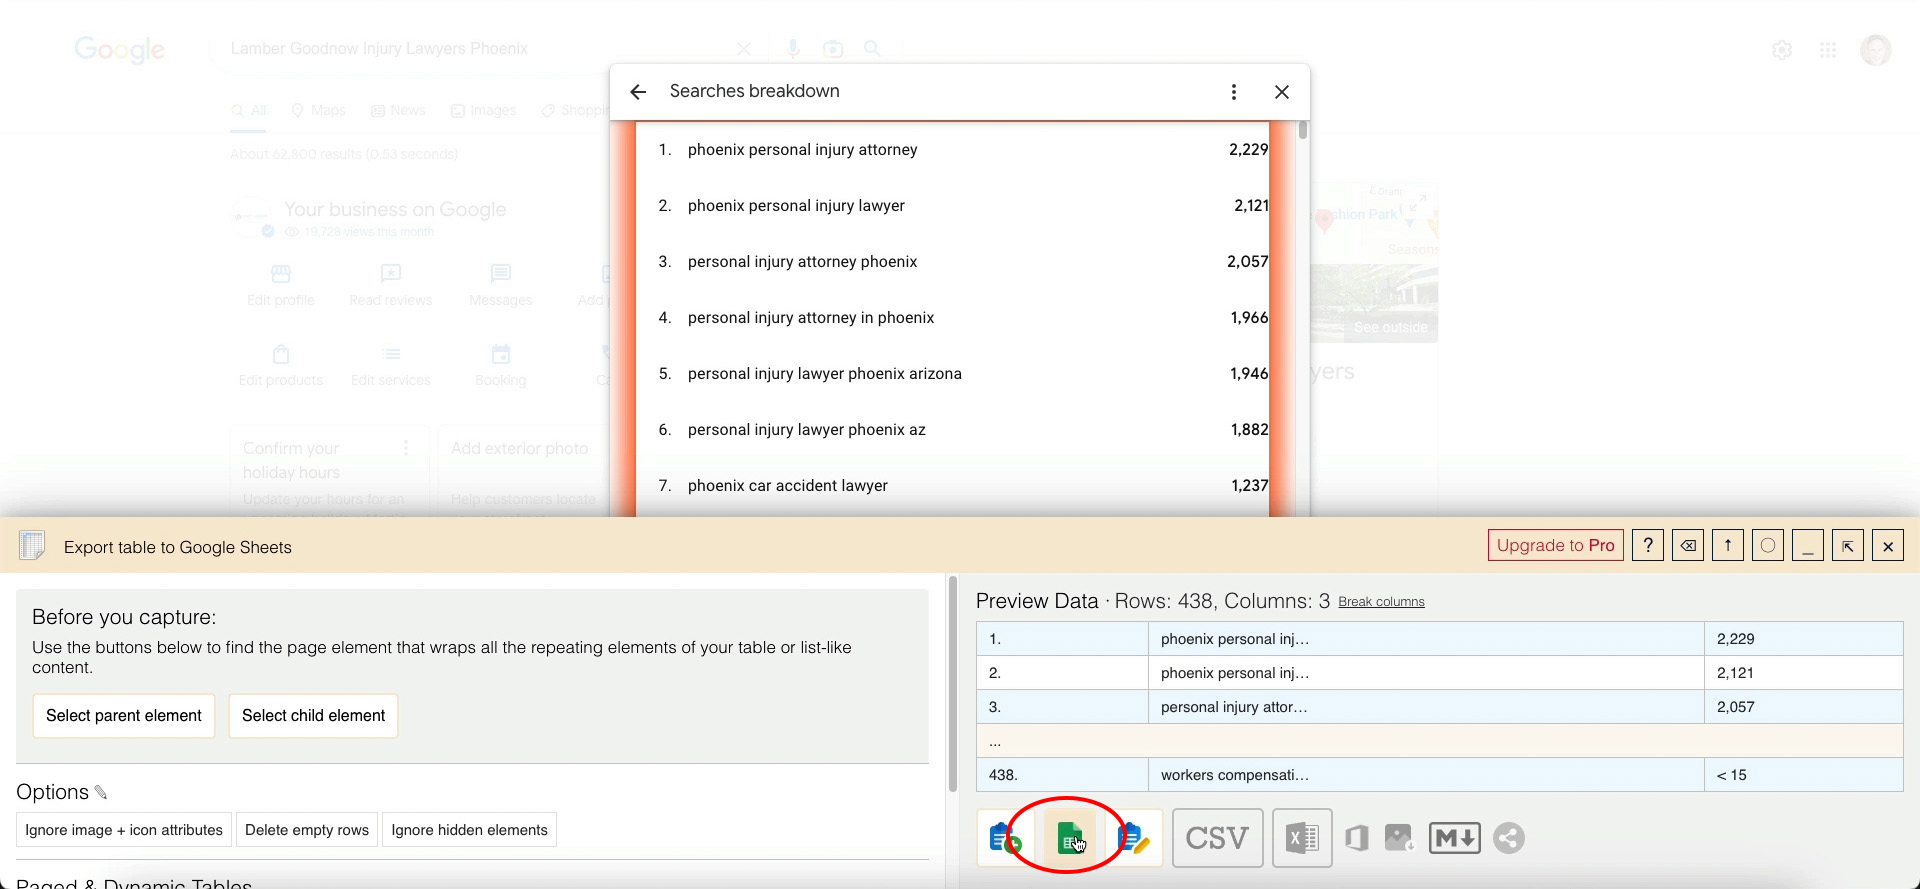
Task: Toggle Ignore image + icon attributes option
Action: [124, 830]
